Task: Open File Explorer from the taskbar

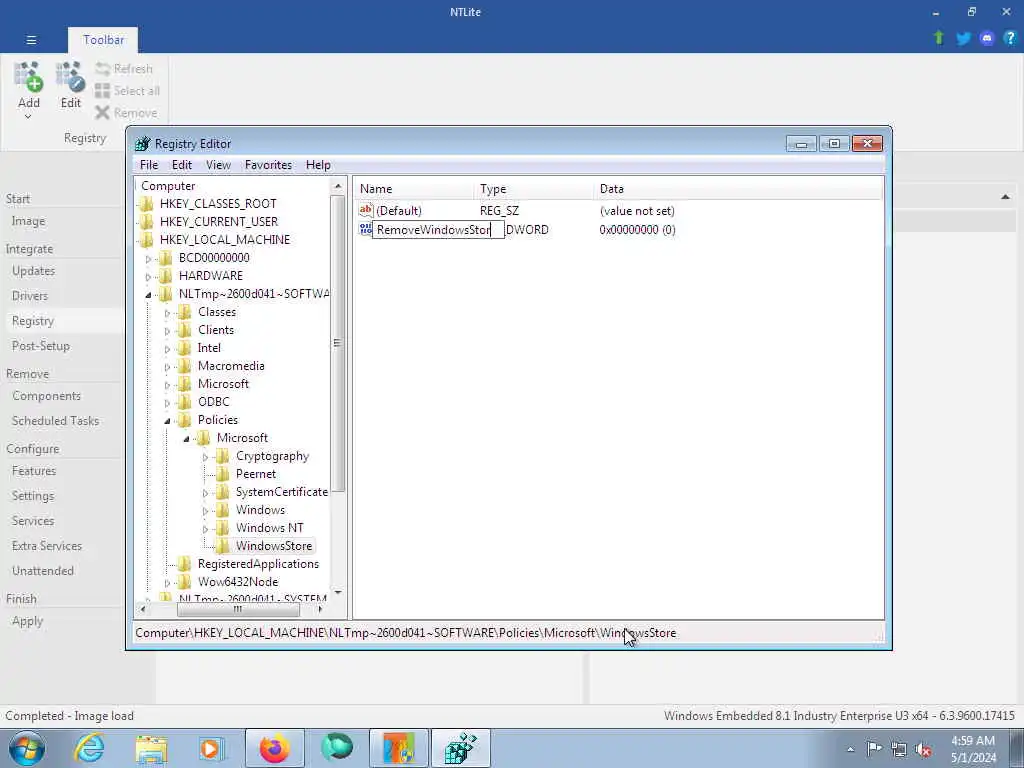Action: [152, 748]
